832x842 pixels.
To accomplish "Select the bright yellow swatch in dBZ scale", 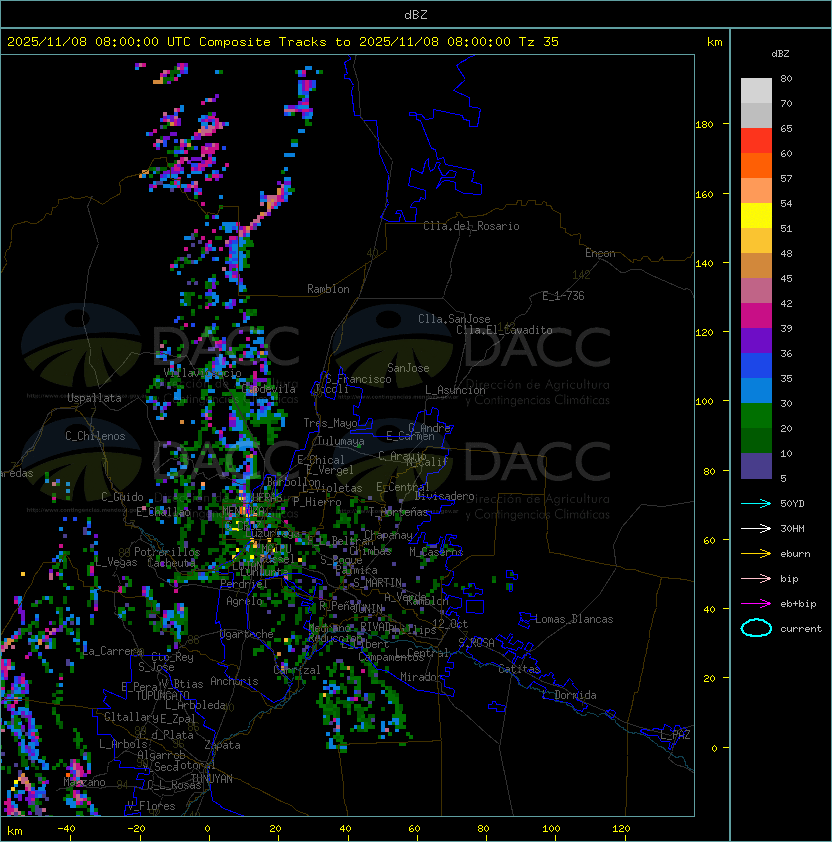I will coord(756,215).
